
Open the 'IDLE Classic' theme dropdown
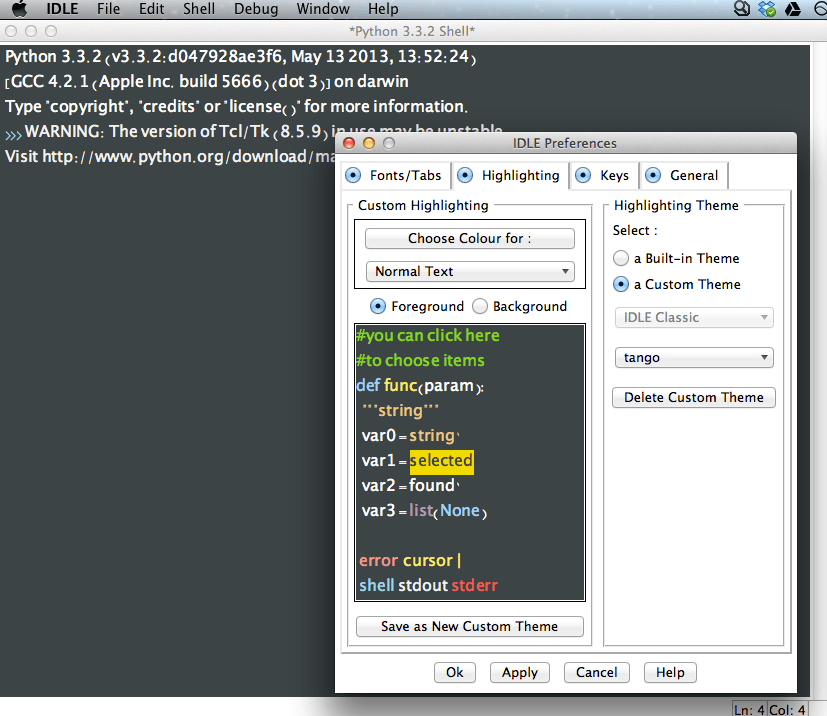pos(693,317)
